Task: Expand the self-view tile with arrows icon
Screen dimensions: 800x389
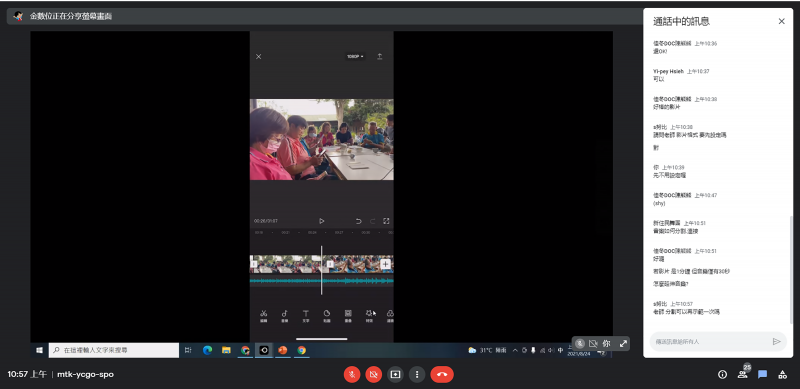Action: [x=623, y=344]
